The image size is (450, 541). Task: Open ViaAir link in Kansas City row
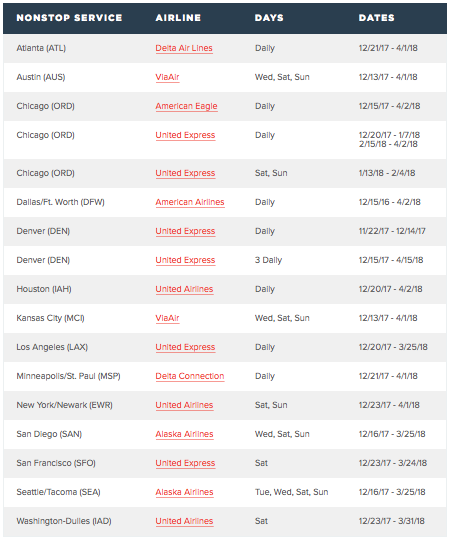167,318
